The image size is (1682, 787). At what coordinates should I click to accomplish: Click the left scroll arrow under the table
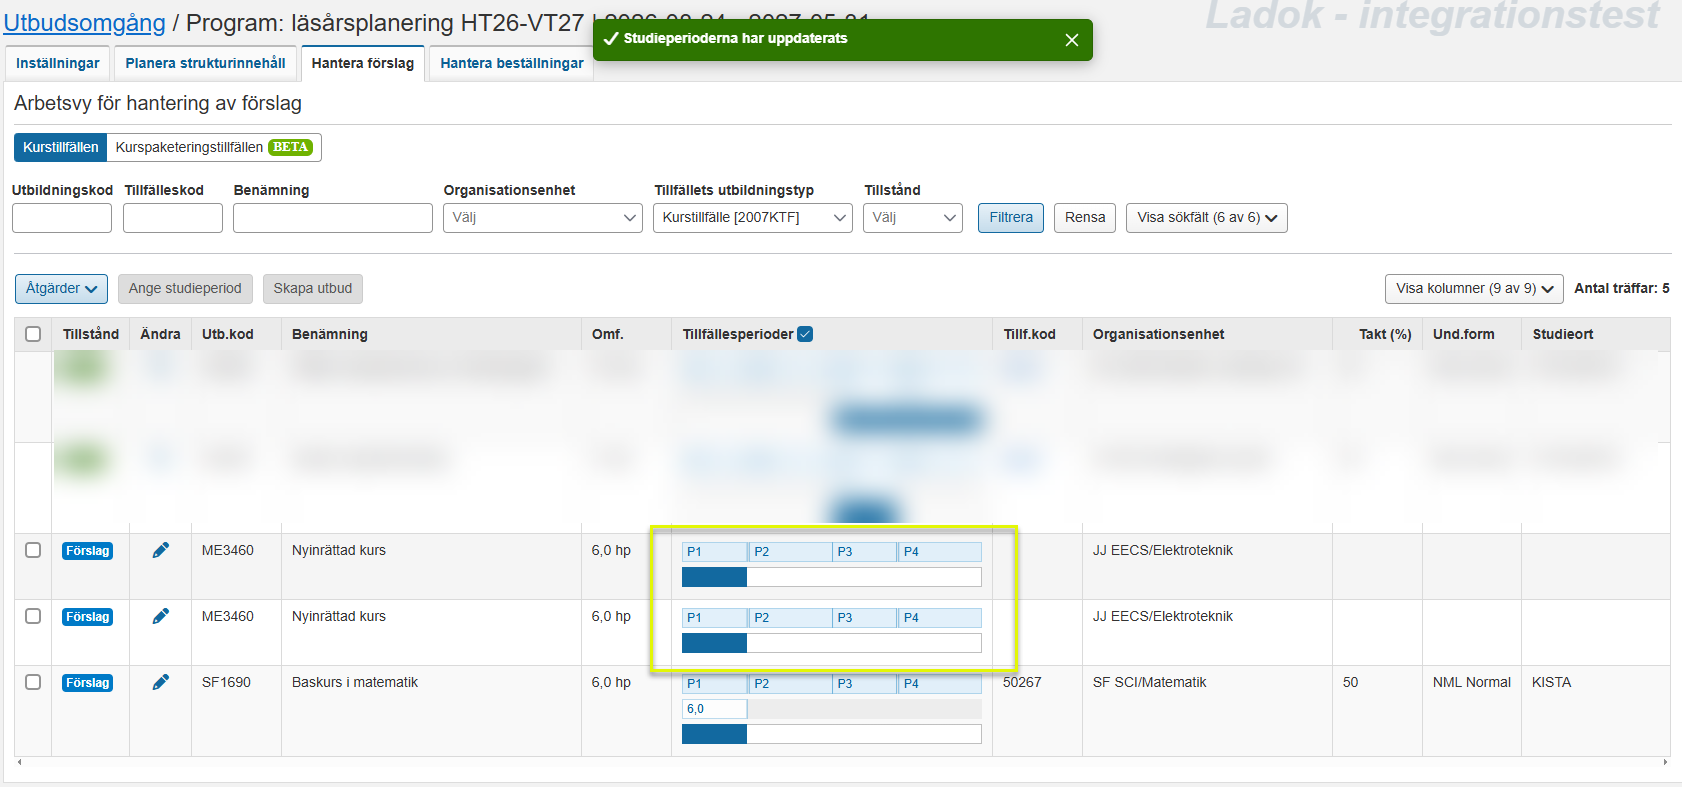tap(20, 762)
